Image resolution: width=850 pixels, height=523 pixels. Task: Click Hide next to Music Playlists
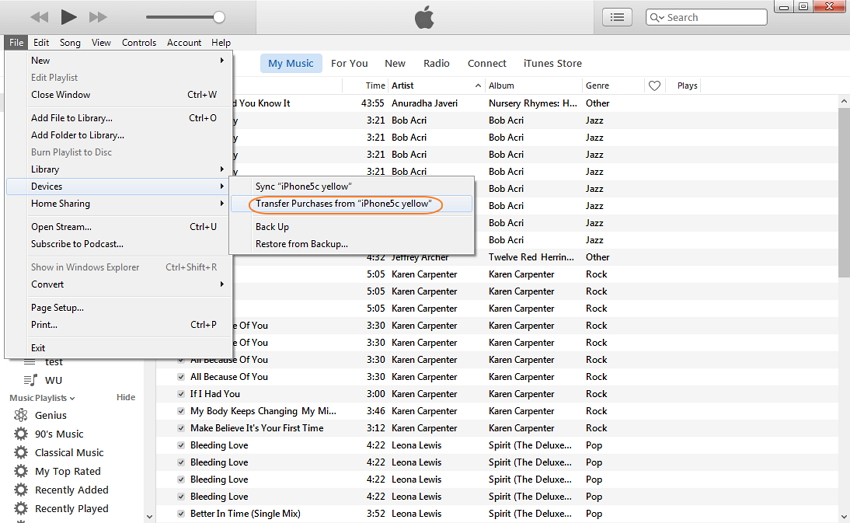tap(125, 397)
